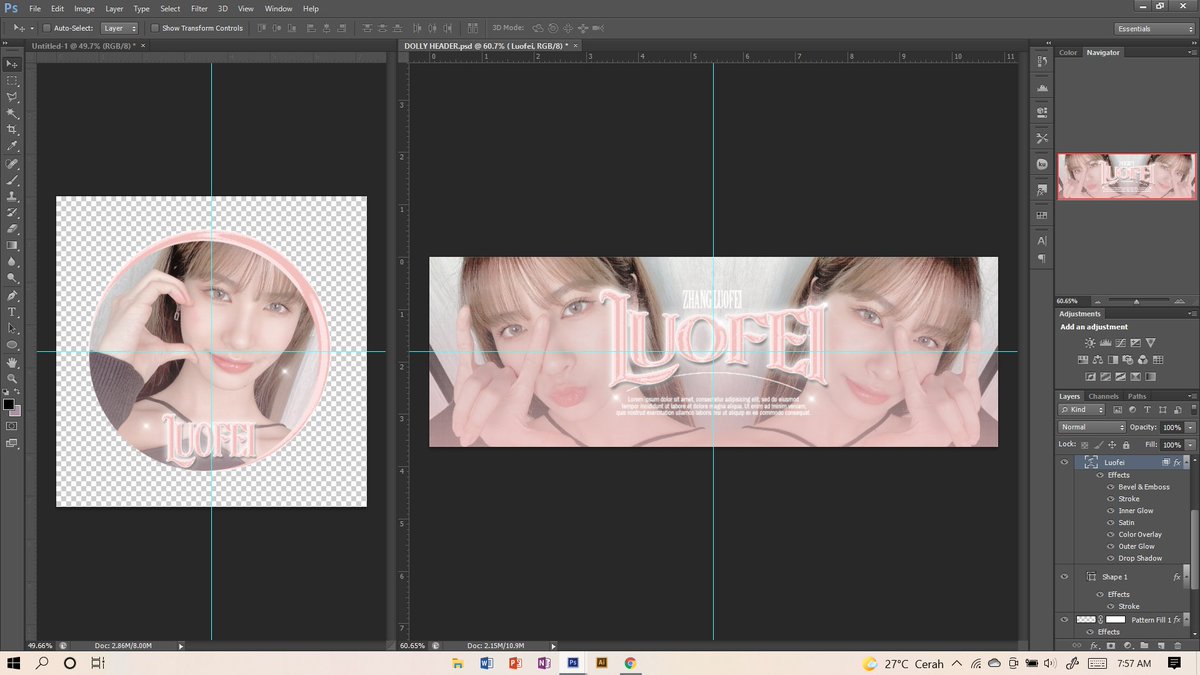This screenshot has height=675, width=1200.
Task: Click the delete layer trash icon
Action: 1177,646
